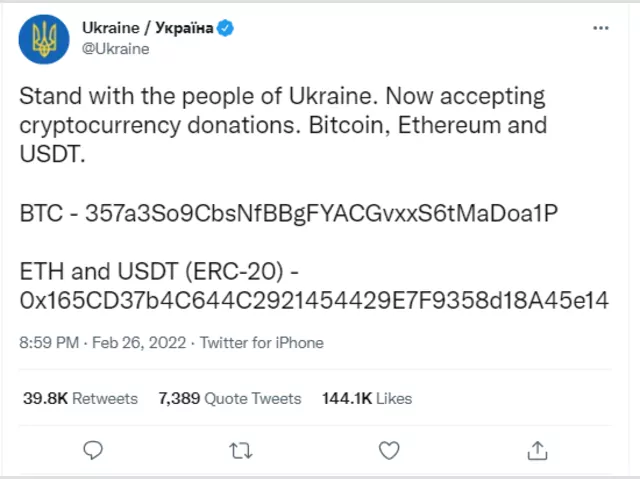
Task: Open the Ukraine / Україна display name
Action: click(x=147, y=28)
